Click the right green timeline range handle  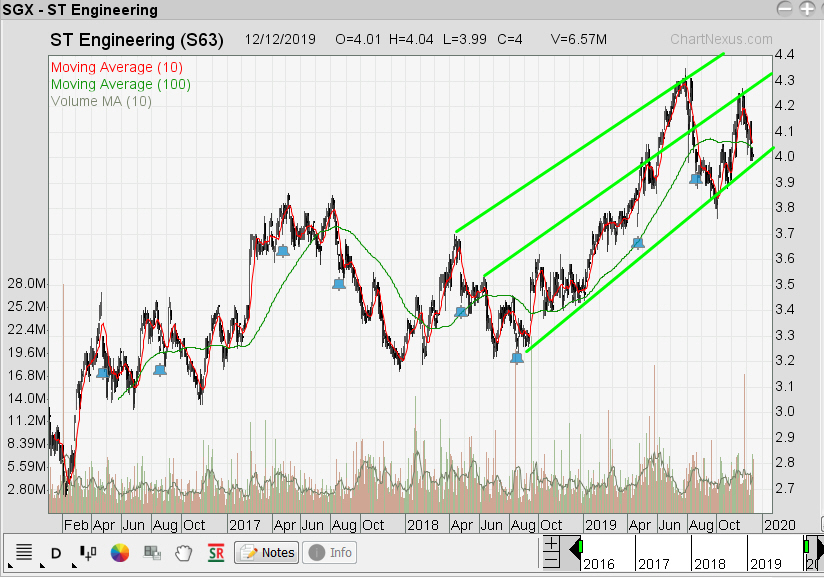click(807, 546)
